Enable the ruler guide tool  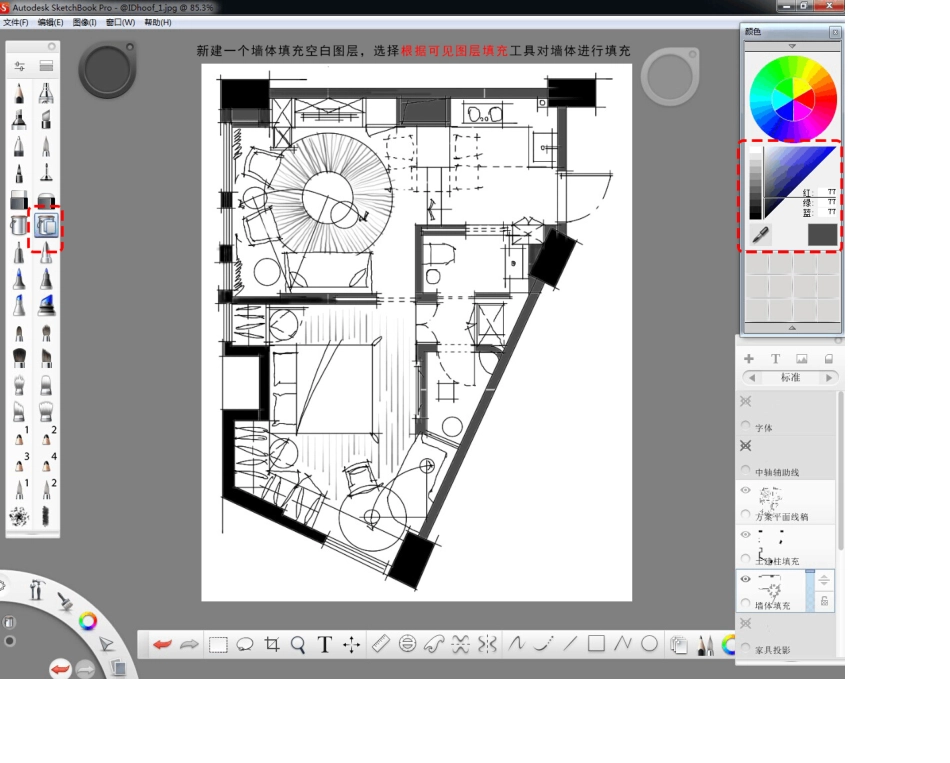[380, 644]
